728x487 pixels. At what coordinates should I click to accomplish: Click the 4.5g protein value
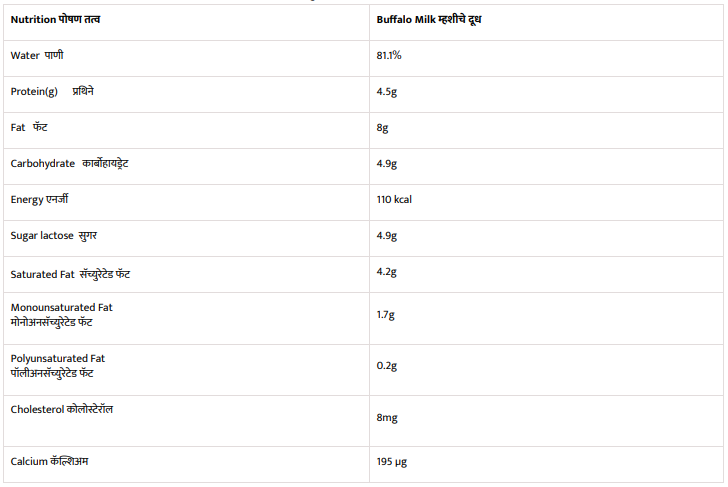pos(387,92)
